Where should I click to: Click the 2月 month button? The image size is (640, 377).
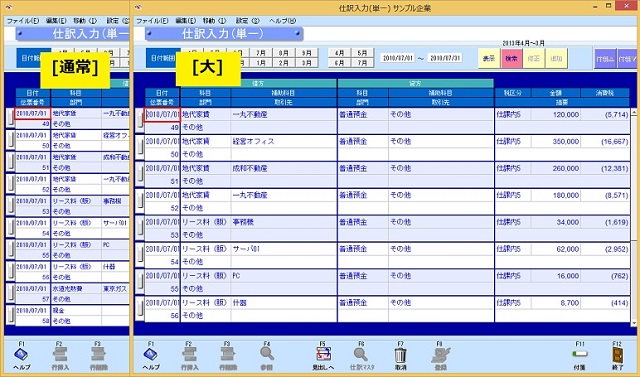pos(284,63)
